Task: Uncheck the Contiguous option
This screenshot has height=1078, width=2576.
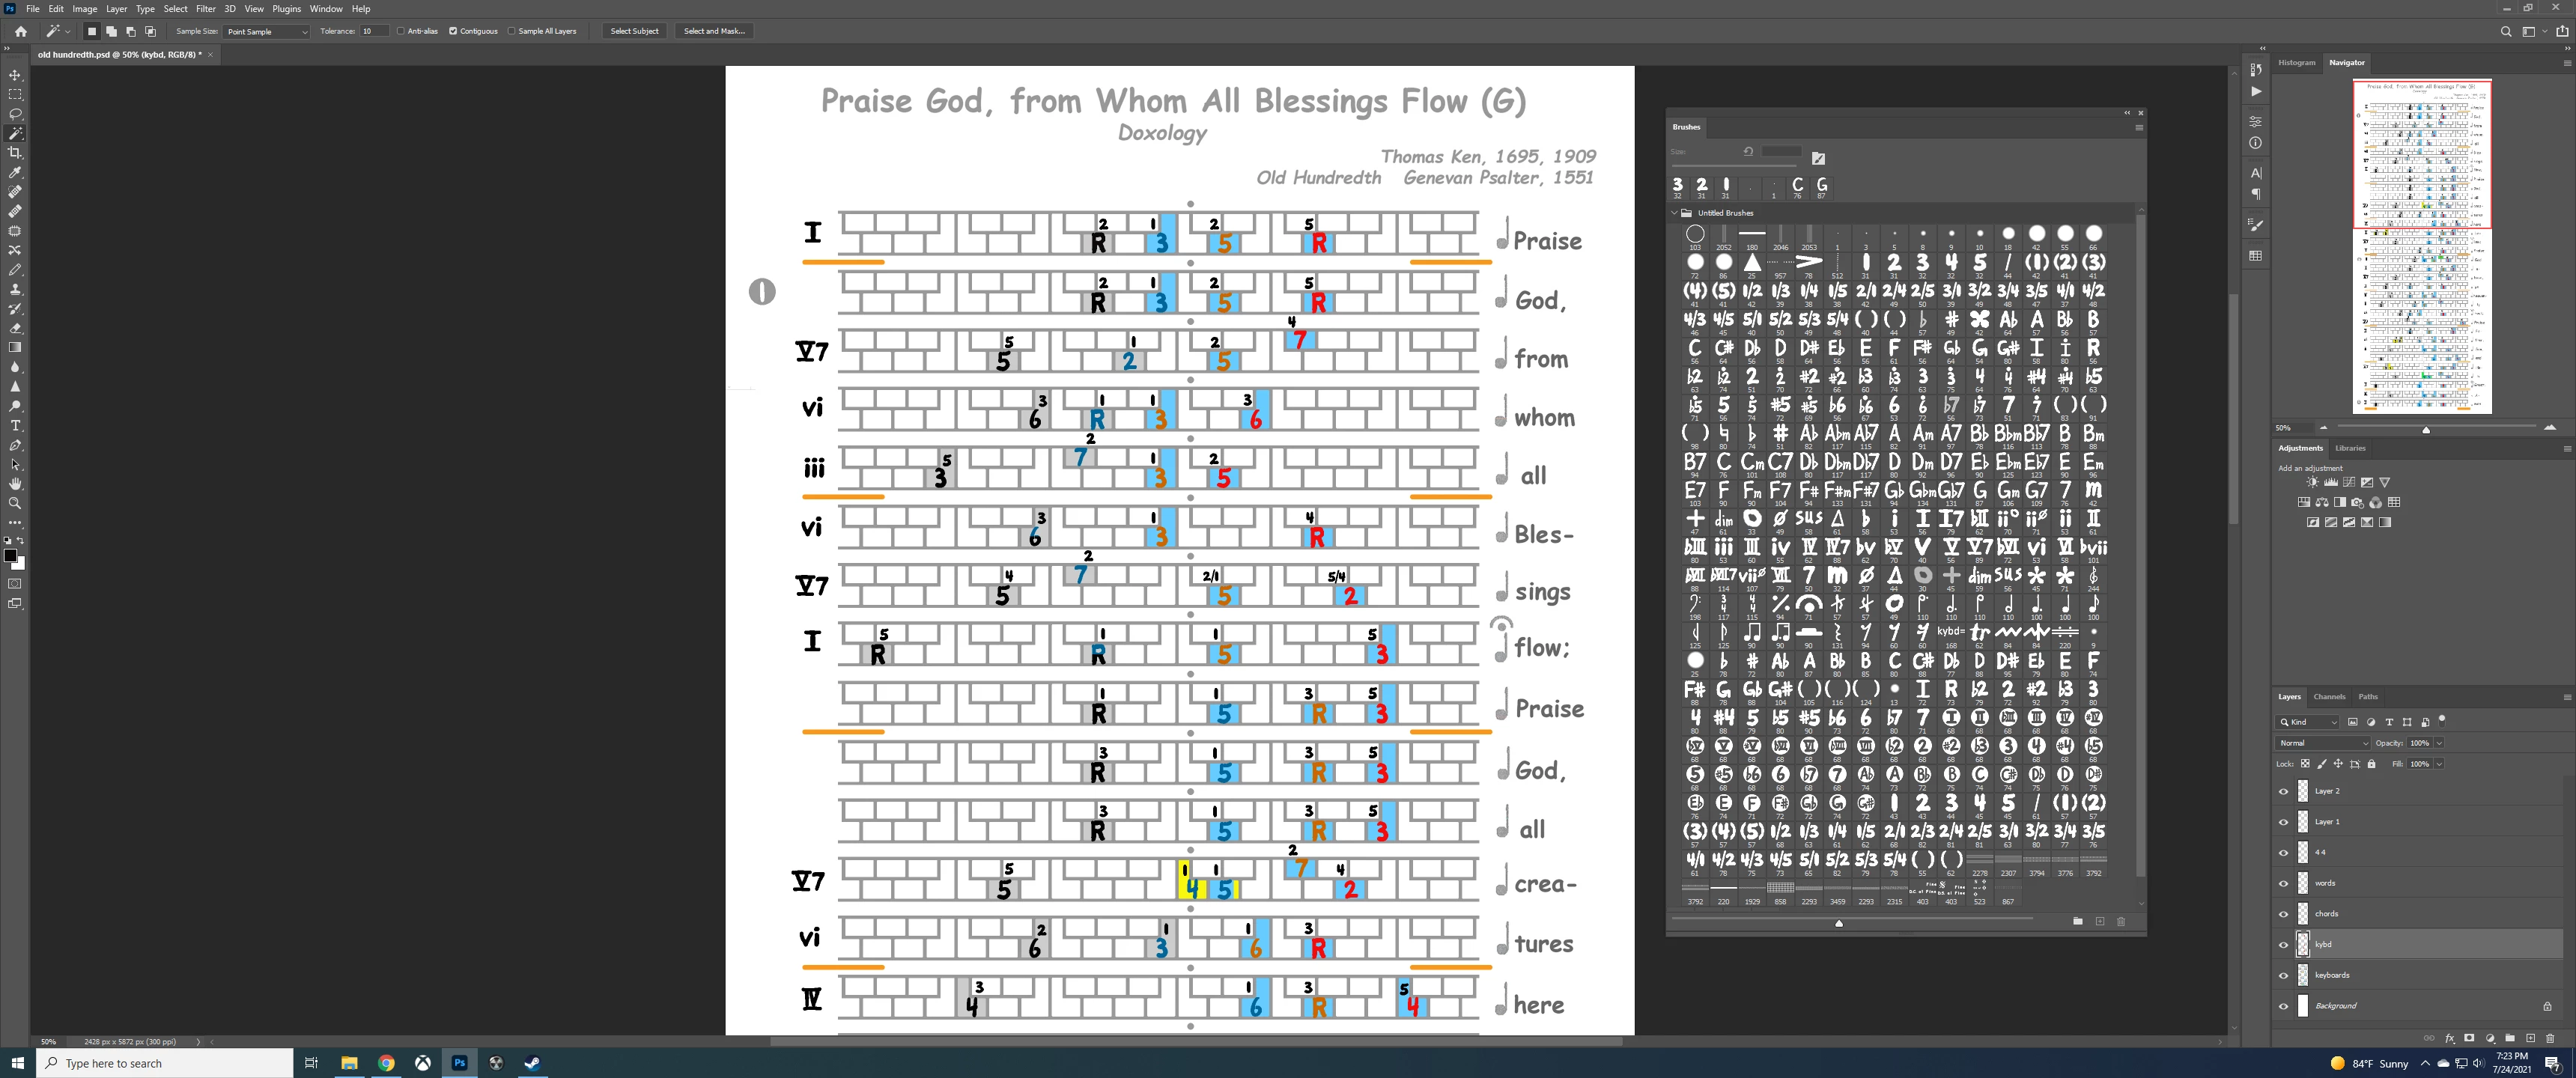Action: (453, 31)
